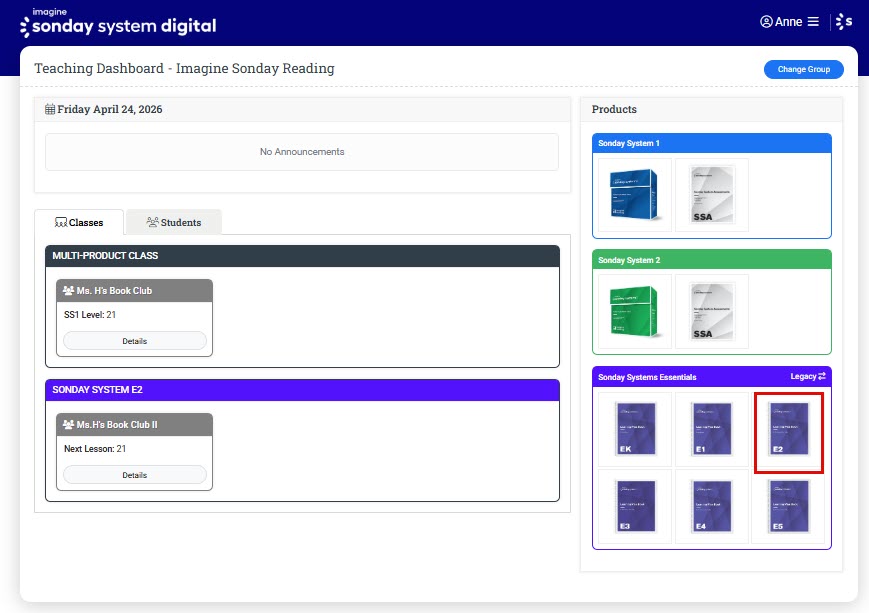Select the Ms.H's Book Club II class header
Viewport: 869px width, 613px height.
[135, 425]
